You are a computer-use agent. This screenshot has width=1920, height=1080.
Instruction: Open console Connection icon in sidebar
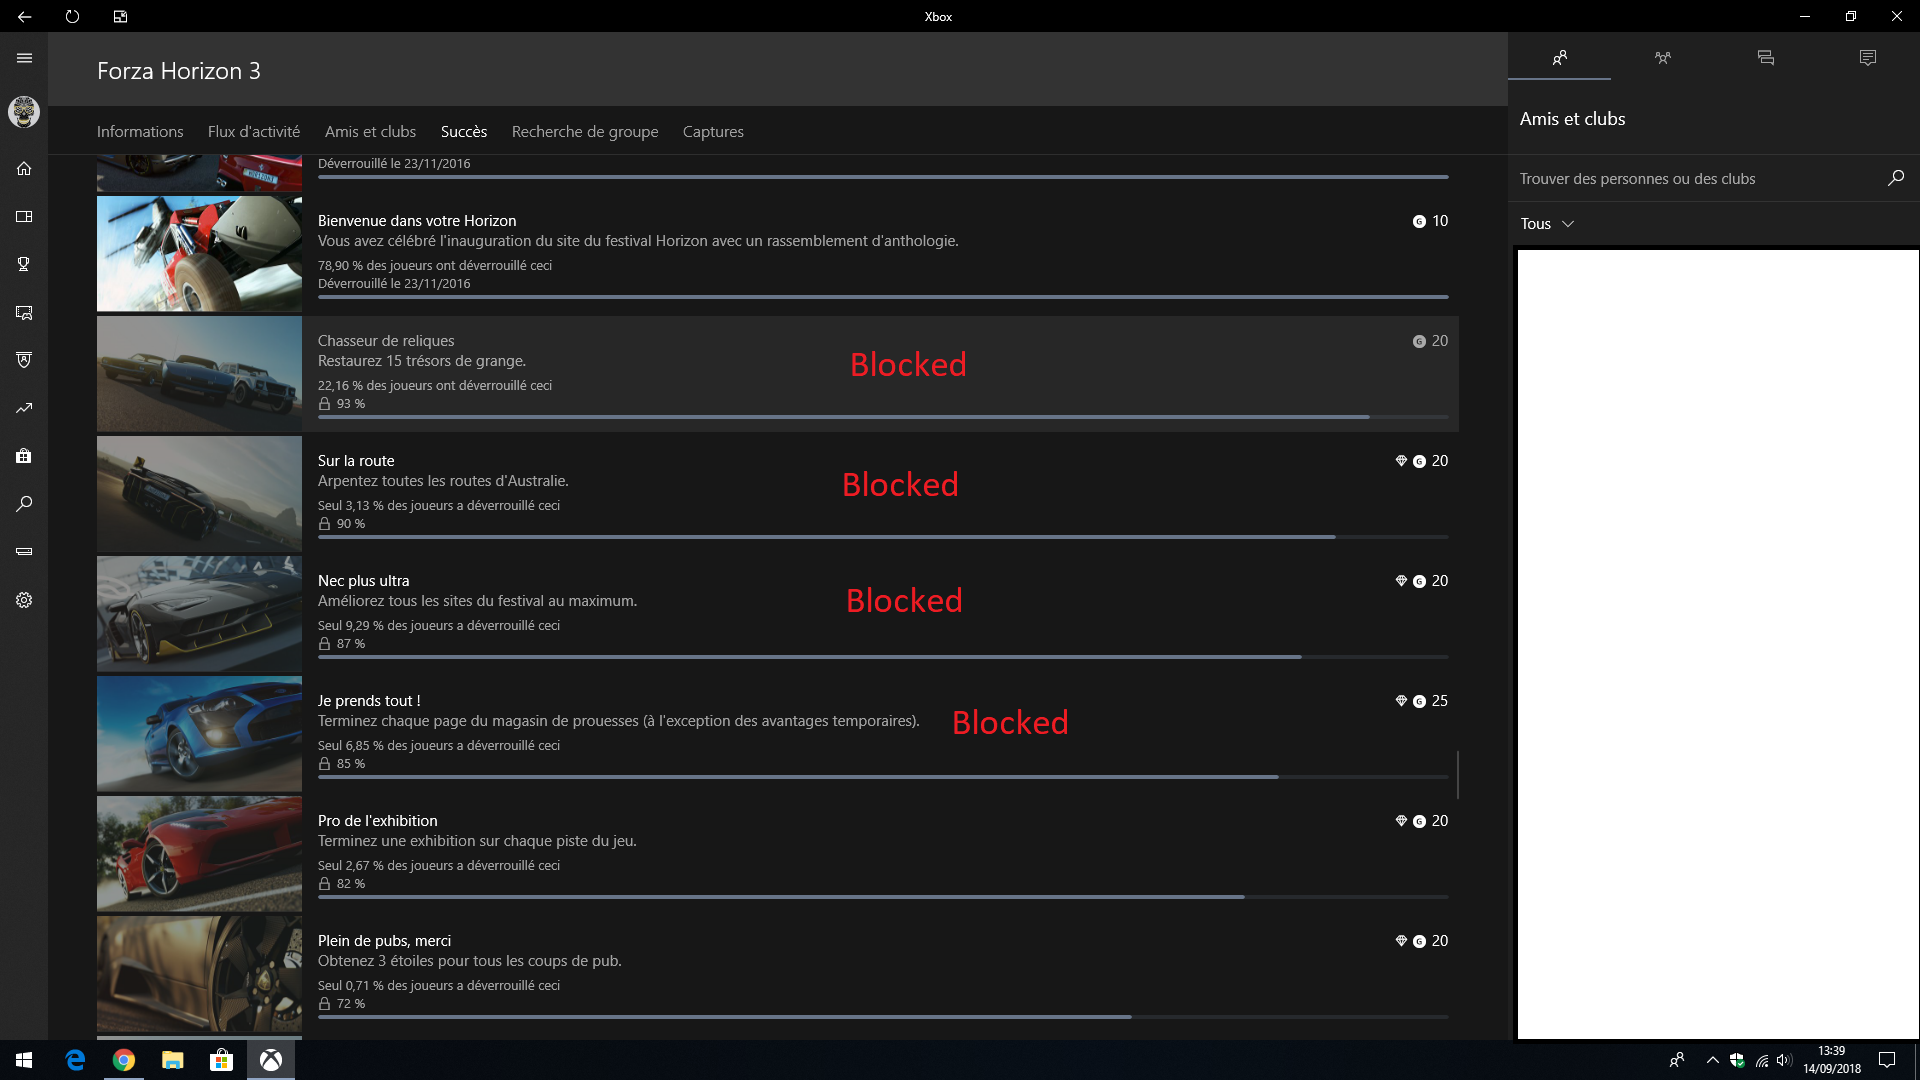(x=24, y=552)
